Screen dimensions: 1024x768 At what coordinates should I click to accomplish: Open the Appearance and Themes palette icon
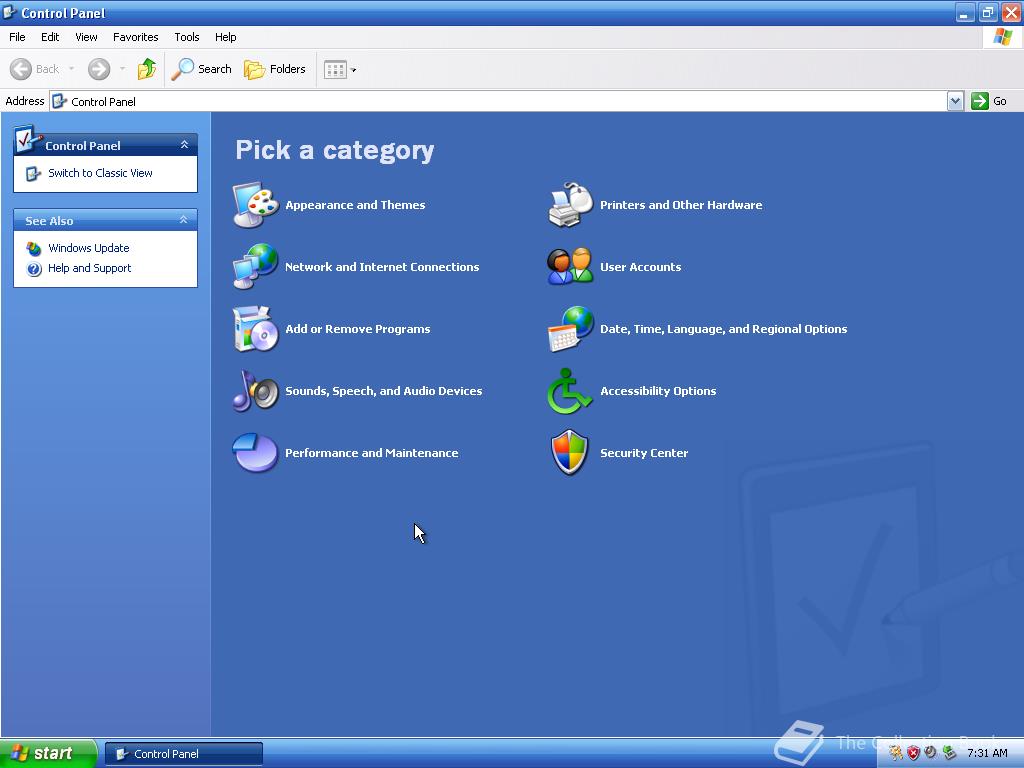[256, 205]
